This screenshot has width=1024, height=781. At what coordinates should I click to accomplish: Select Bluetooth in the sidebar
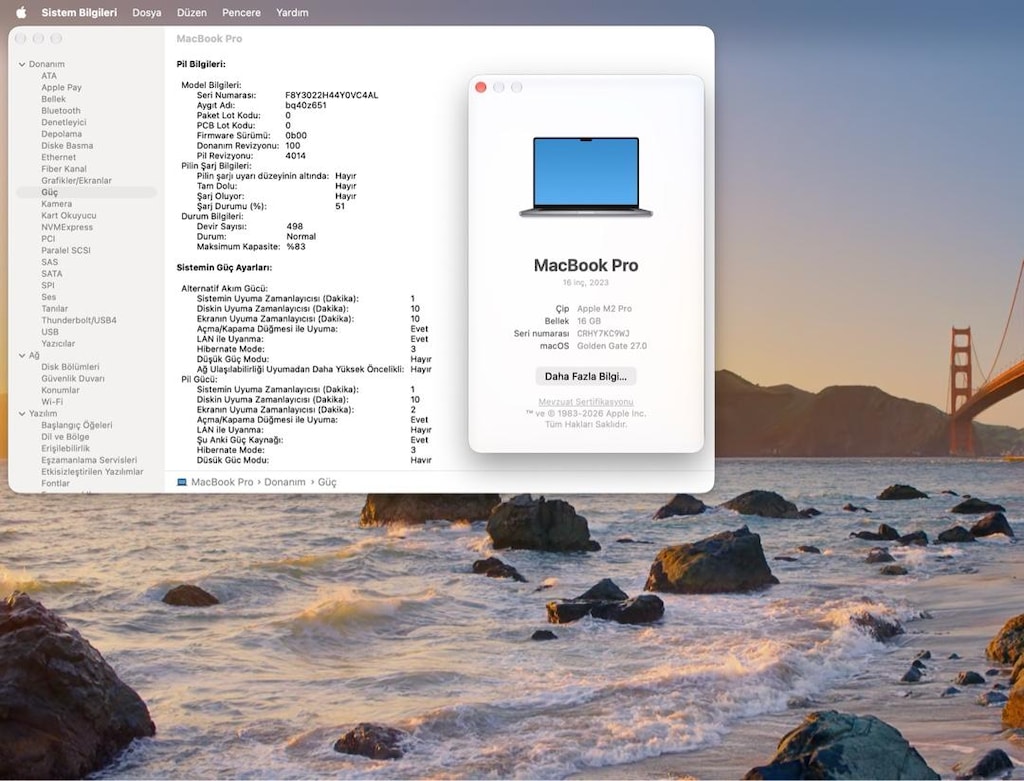61,111
